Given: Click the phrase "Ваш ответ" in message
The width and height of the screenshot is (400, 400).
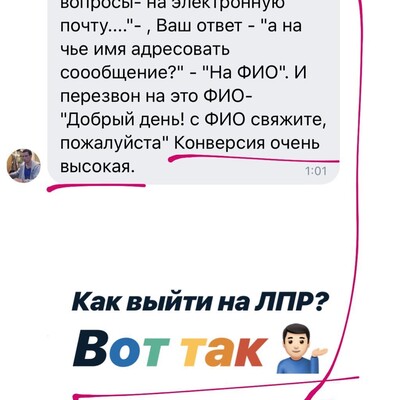Looking at the screenshot, I should [199, 25].
